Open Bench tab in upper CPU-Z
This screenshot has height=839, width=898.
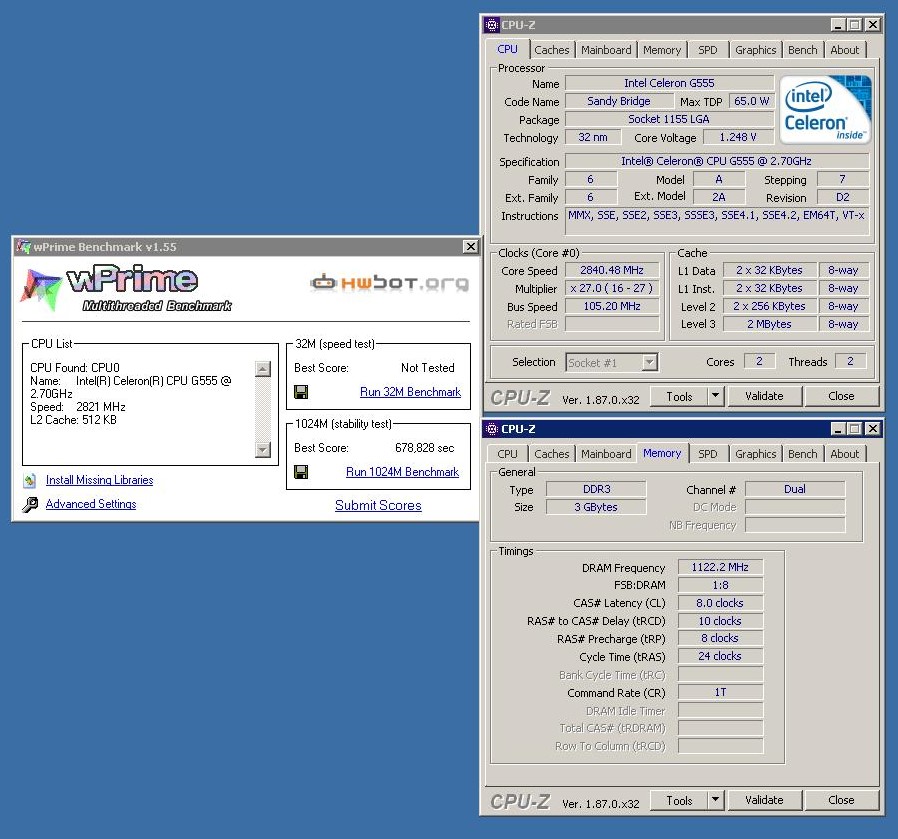tap(802, 50)
